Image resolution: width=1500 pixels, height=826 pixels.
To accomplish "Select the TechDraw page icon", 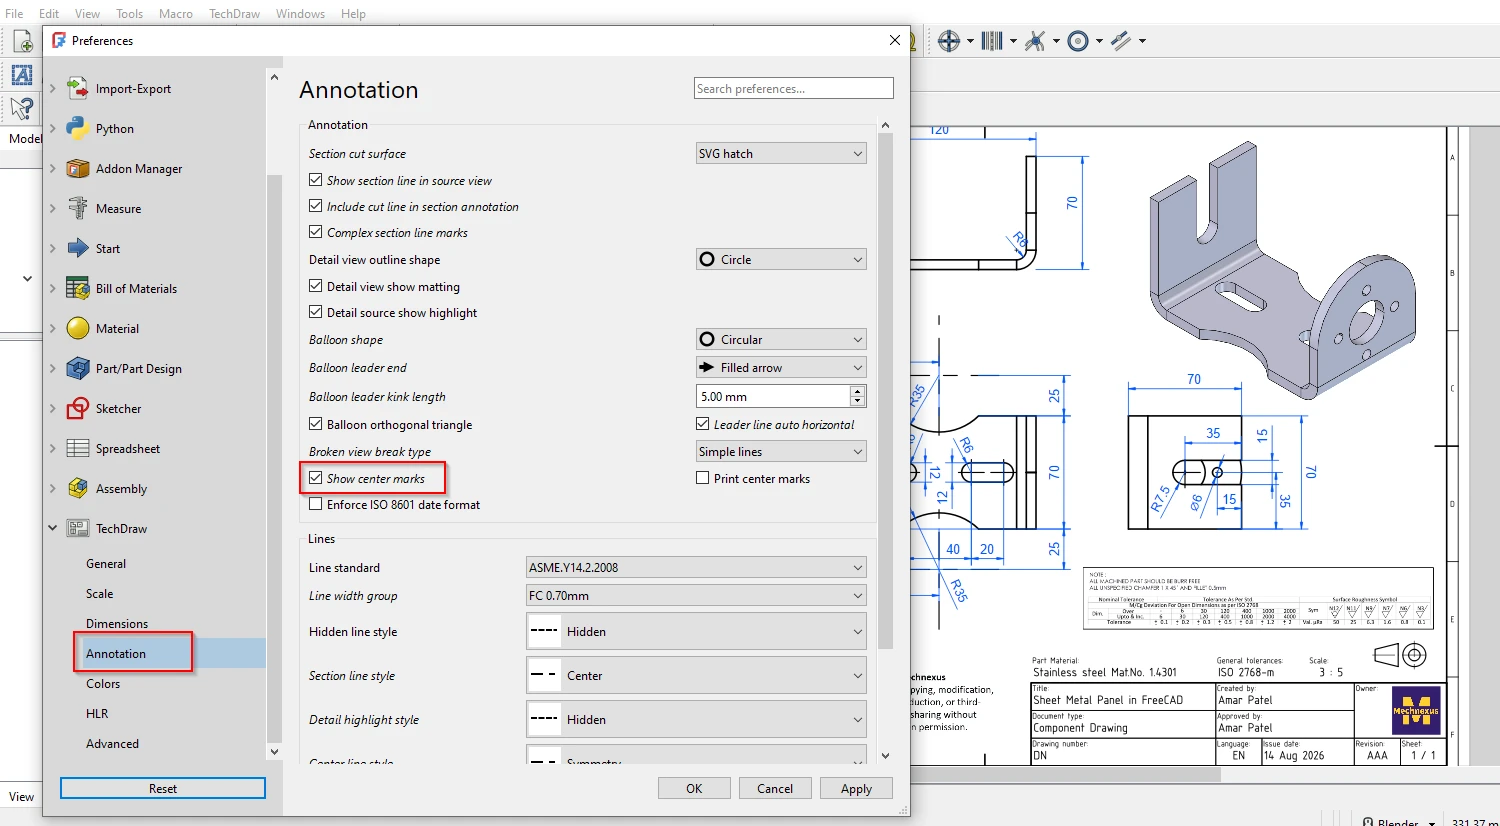I will pos(78,528).
